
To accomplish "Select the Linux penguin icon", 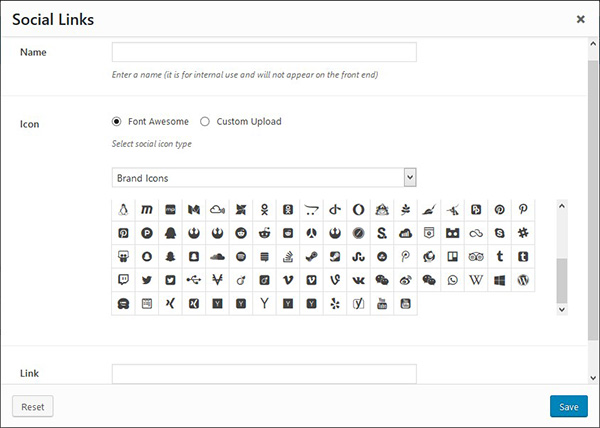I will click(x=123, y=210).
